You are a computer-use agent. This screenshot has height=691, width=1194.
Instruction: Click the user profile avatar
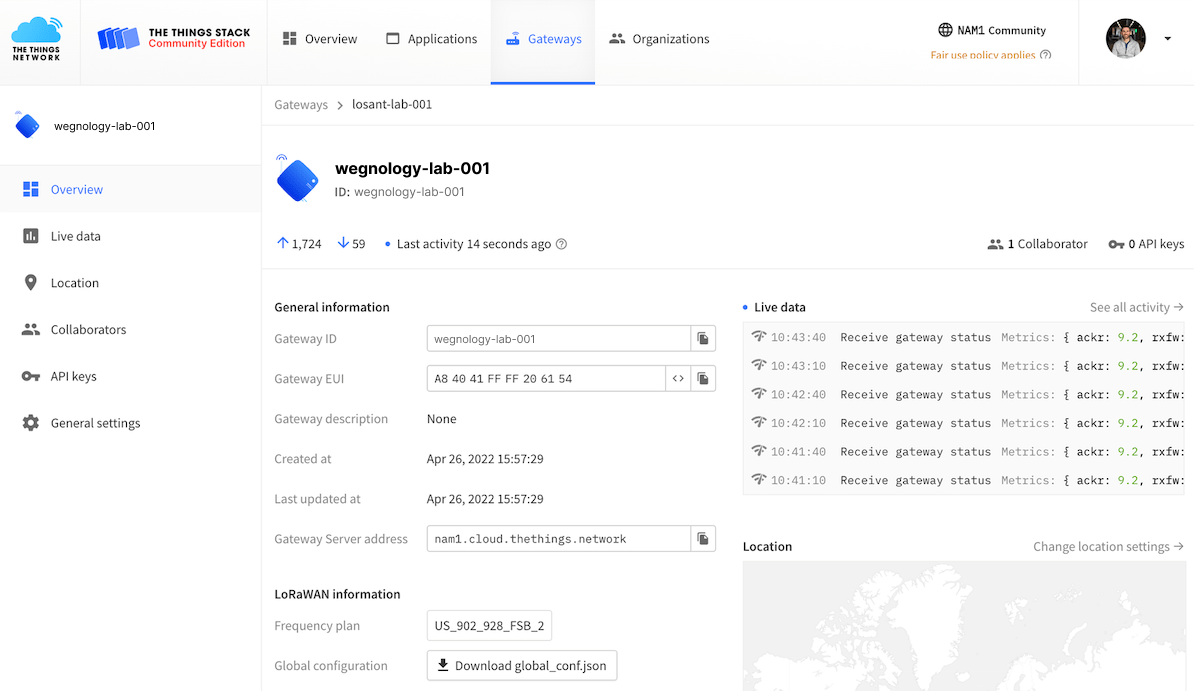[x=1125, y=38]
